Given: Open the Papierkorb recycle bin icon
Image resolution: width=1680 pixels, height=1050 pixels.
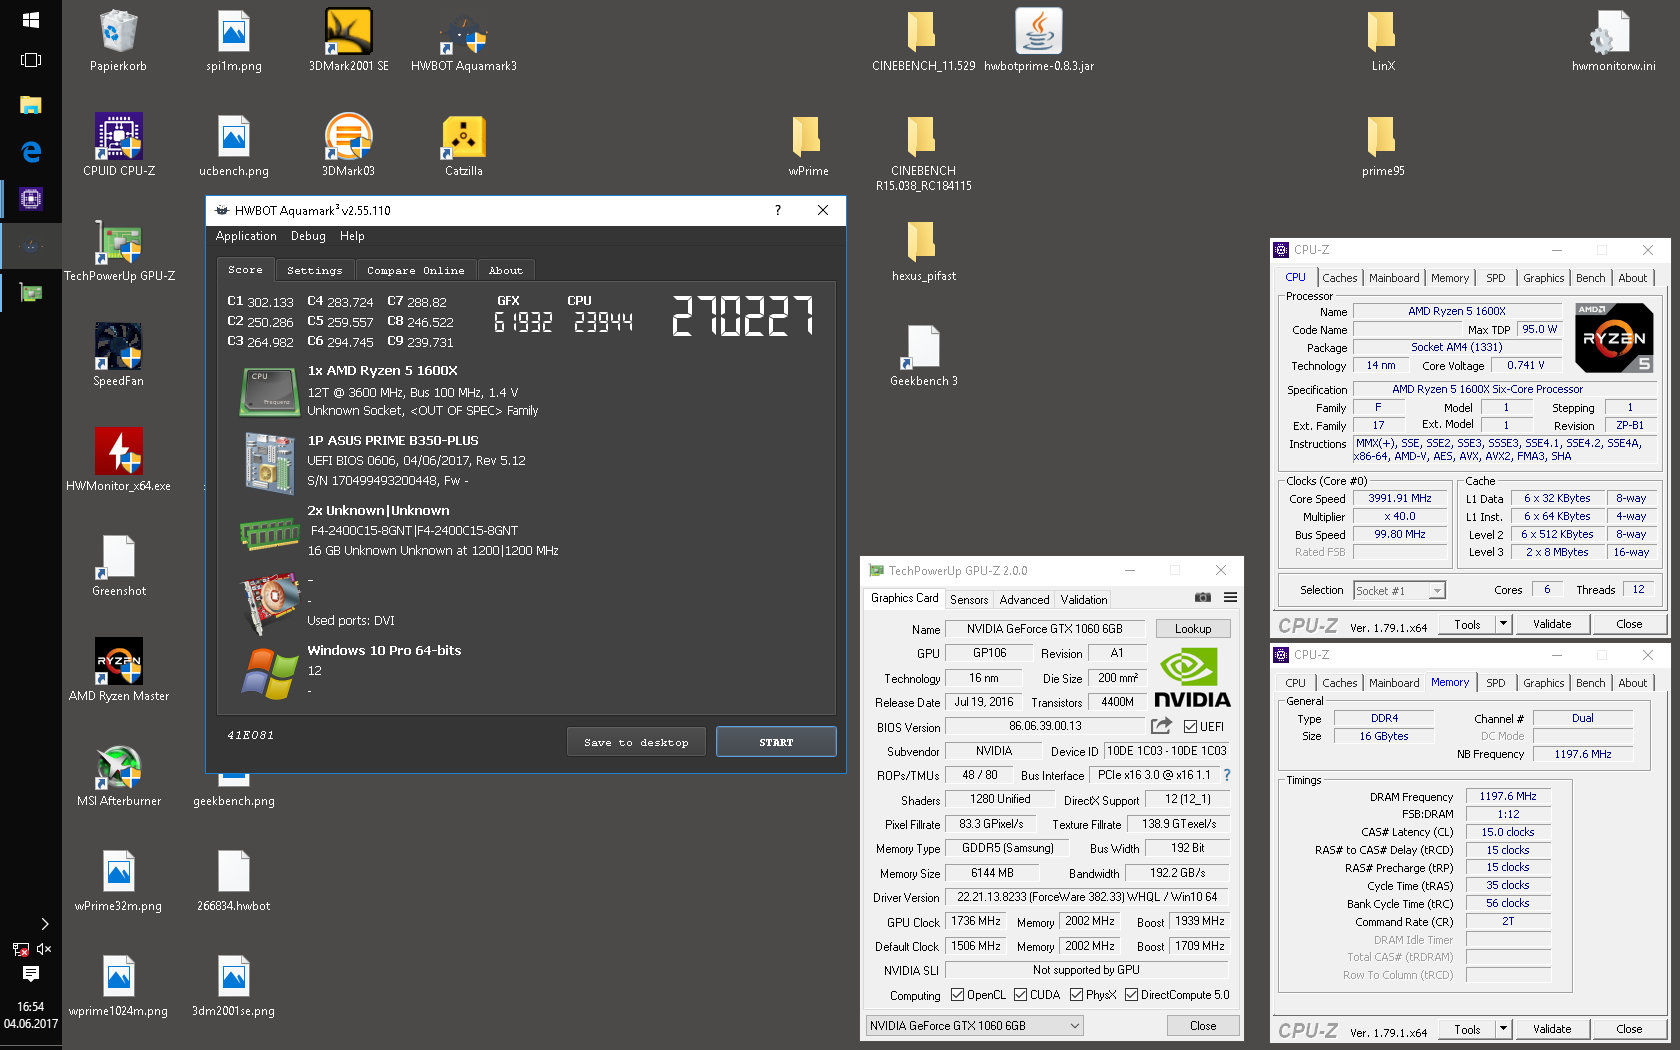Looking at the screenshot, I should (x=118, y=40).
